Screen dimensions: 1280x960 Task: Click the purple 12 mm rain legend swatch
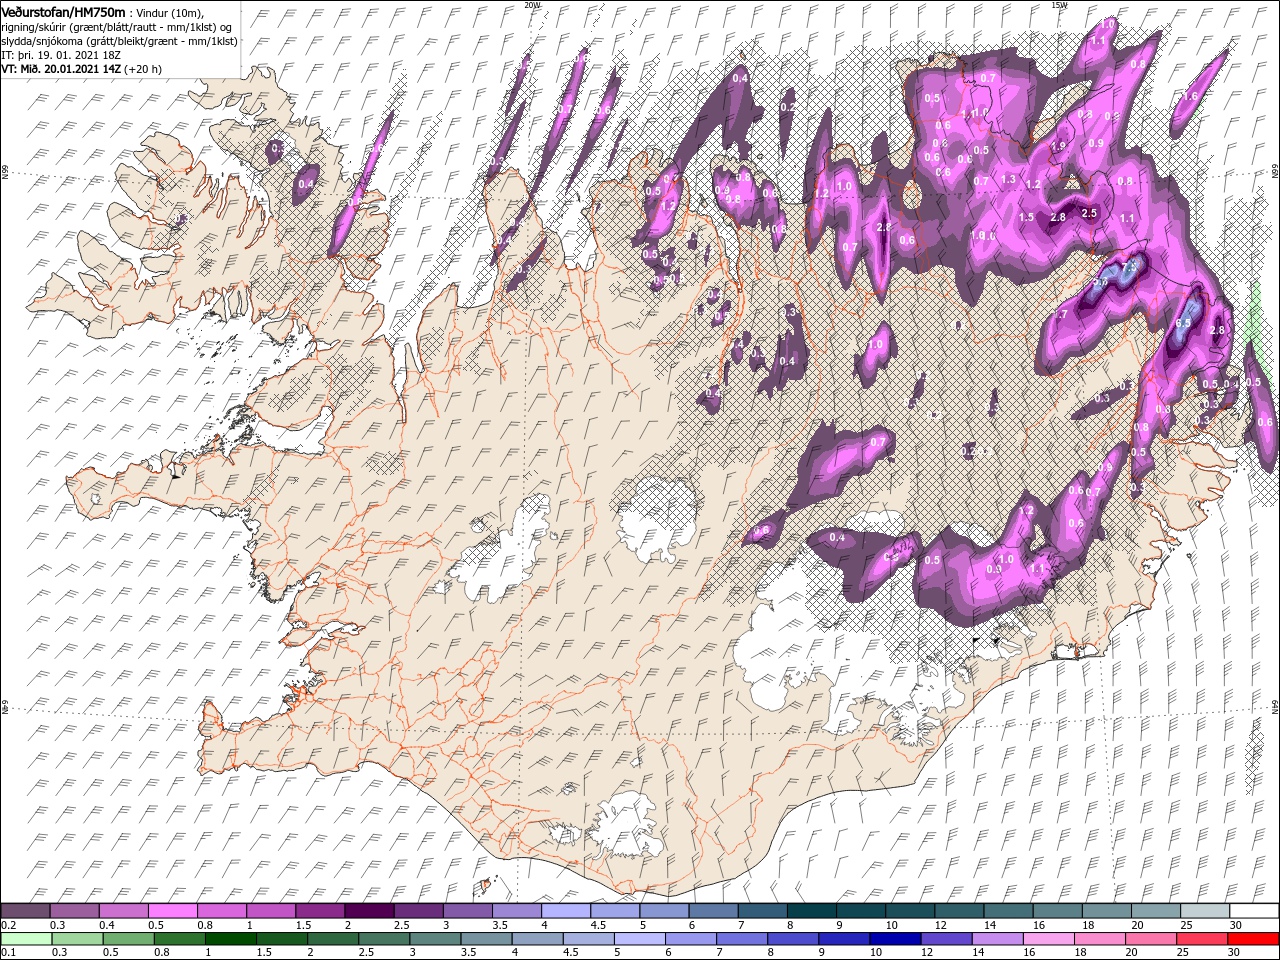pos(946,939)
